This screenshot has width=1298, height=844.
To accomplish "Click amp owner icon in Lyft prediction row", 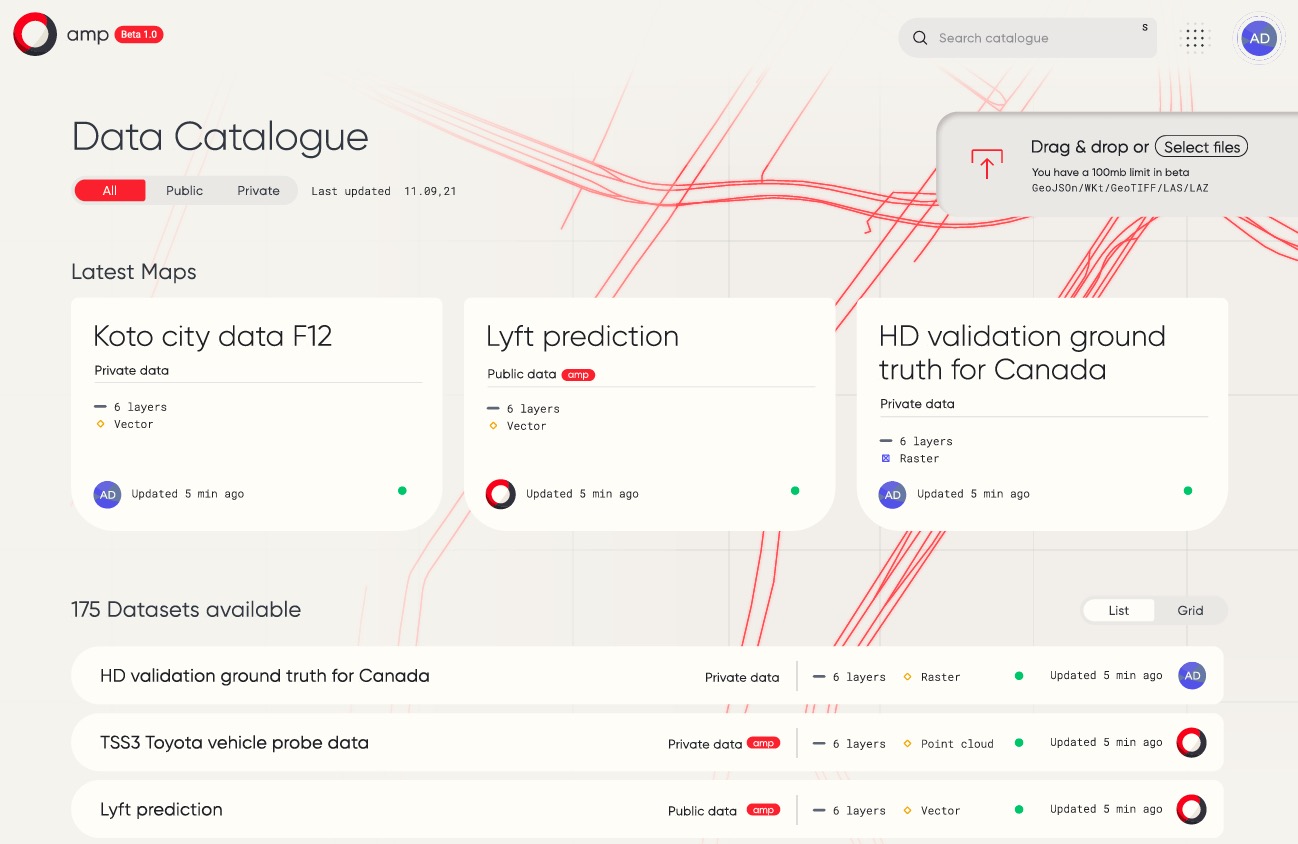I will [x=1191, y=810].
